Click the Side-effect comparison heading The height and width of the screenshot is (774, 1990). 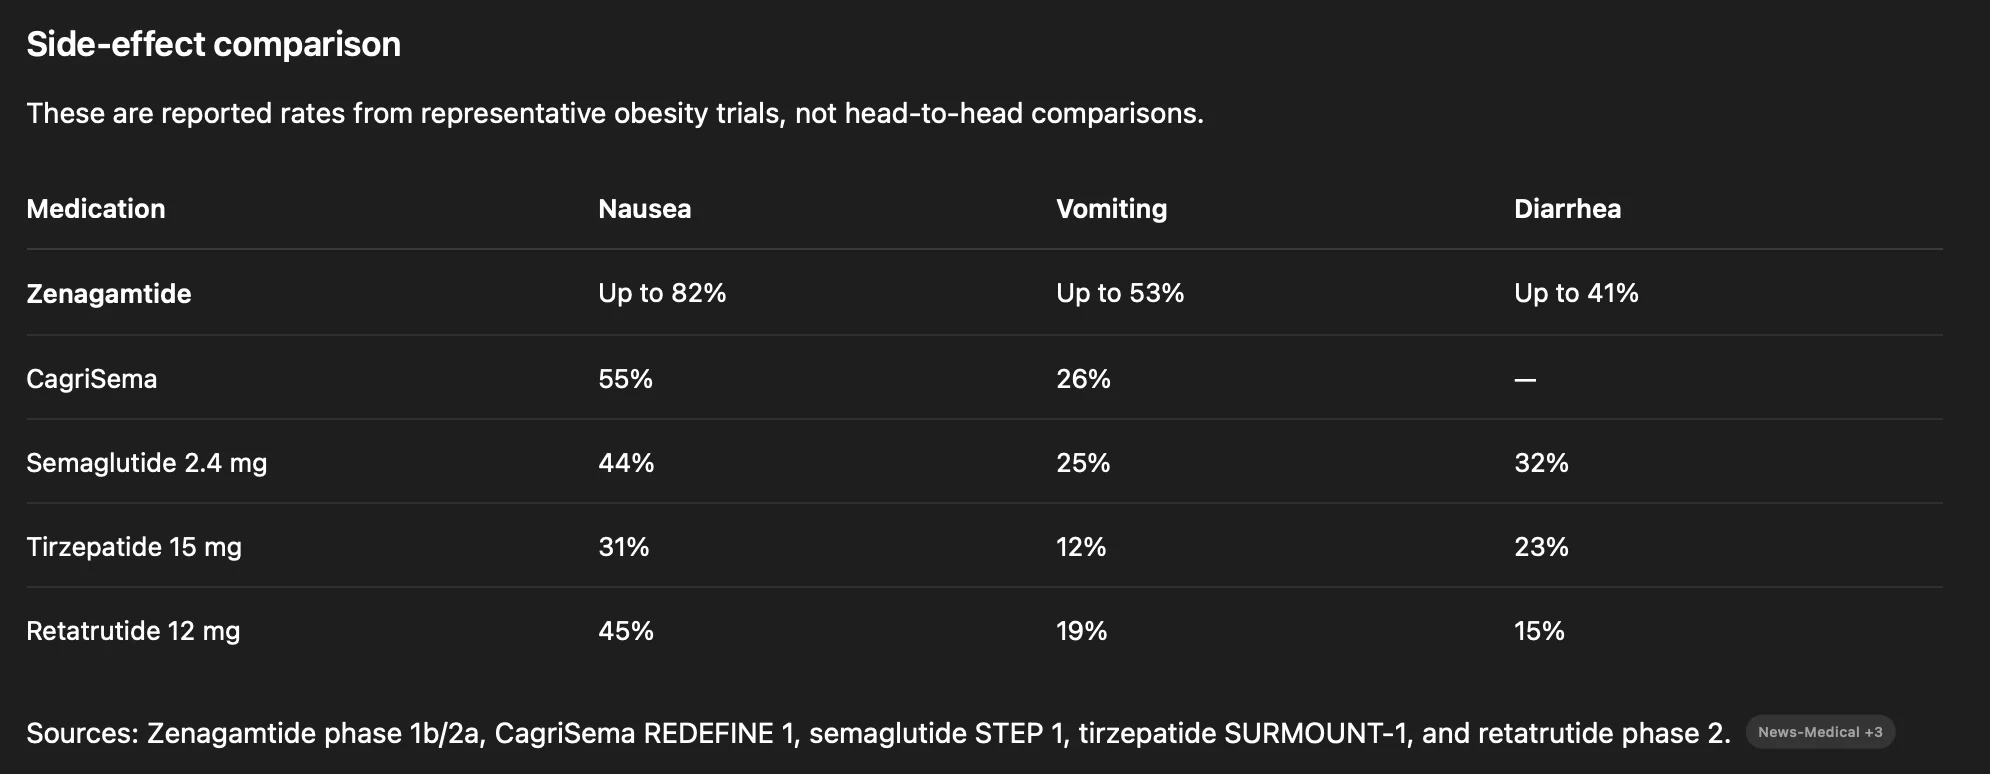213,44
